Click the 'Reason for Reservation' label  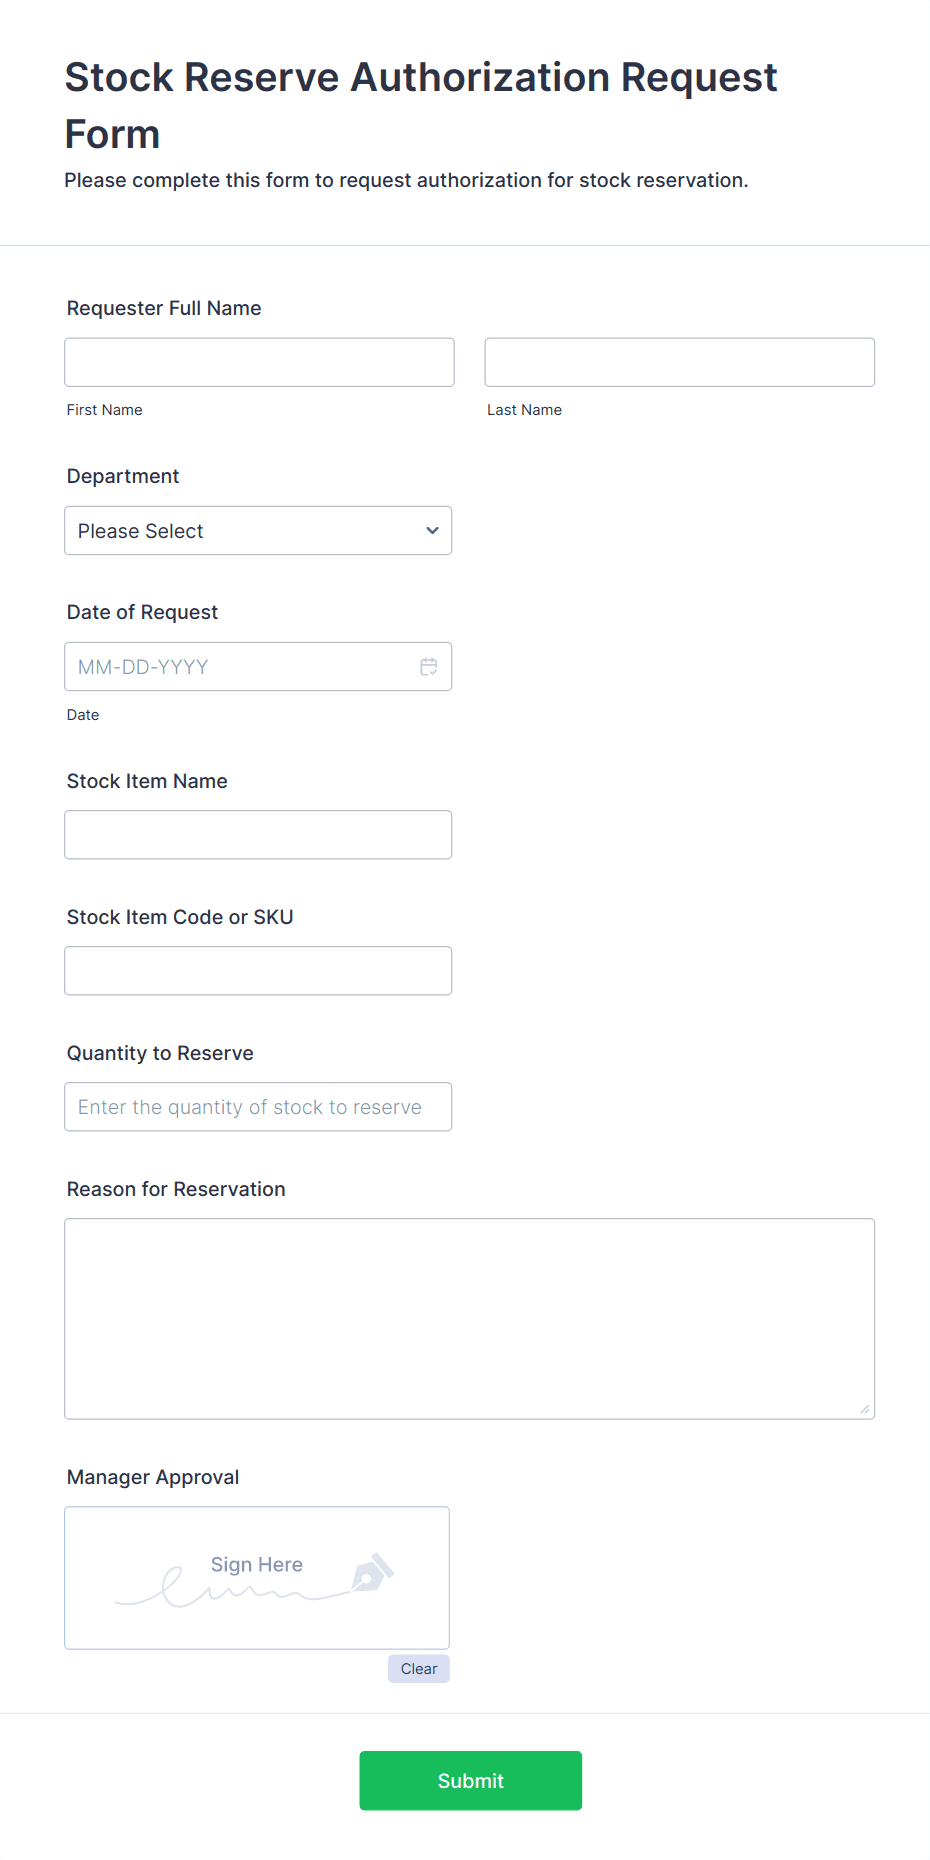point(176,1189)
